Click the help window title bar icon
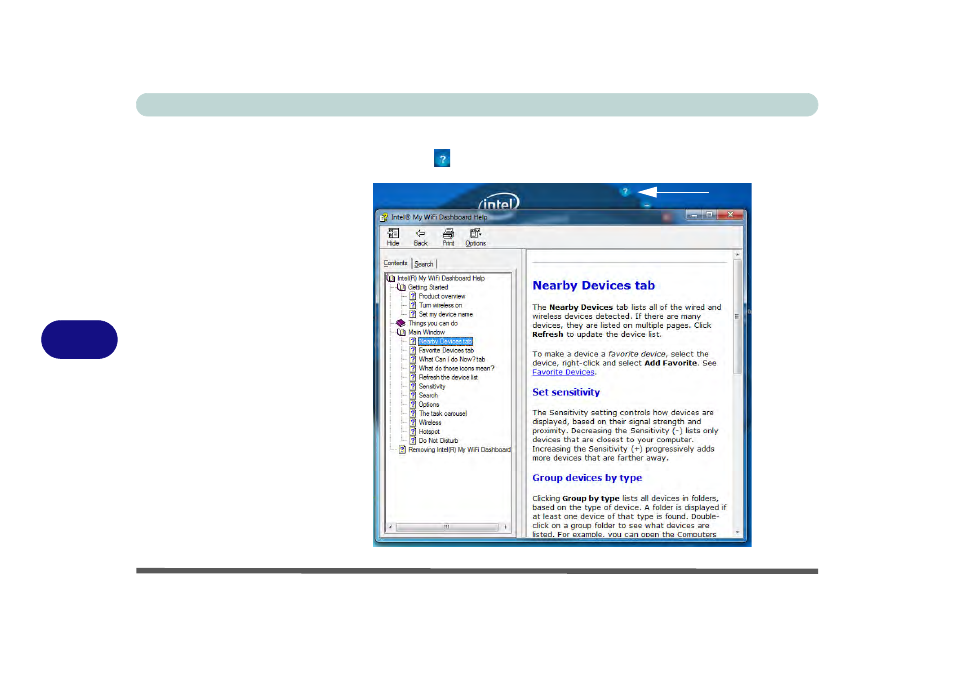Screen dimensions: 954x673 pyautogui.click(x=384, y=217)
